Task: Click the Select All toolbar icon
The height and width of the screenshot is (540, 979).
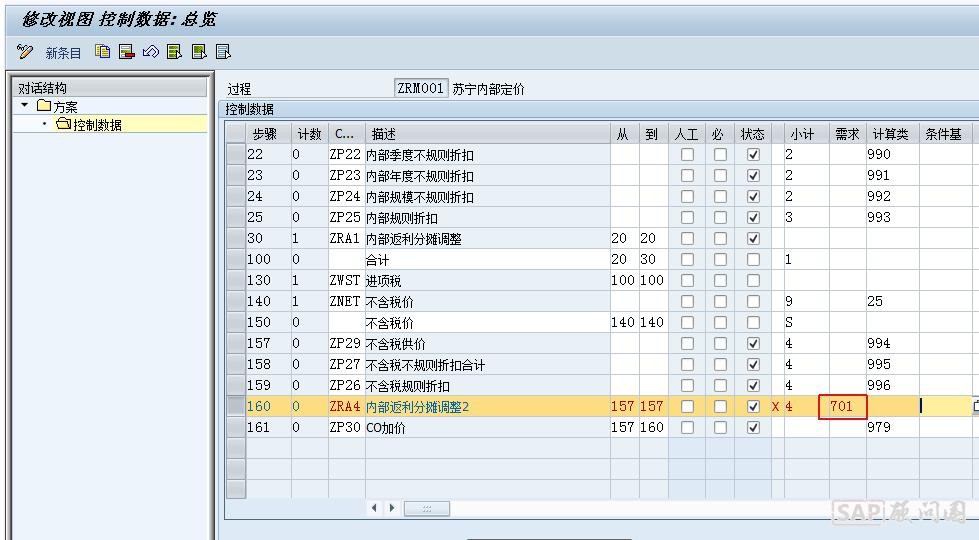Action: (x=175, y=52)
